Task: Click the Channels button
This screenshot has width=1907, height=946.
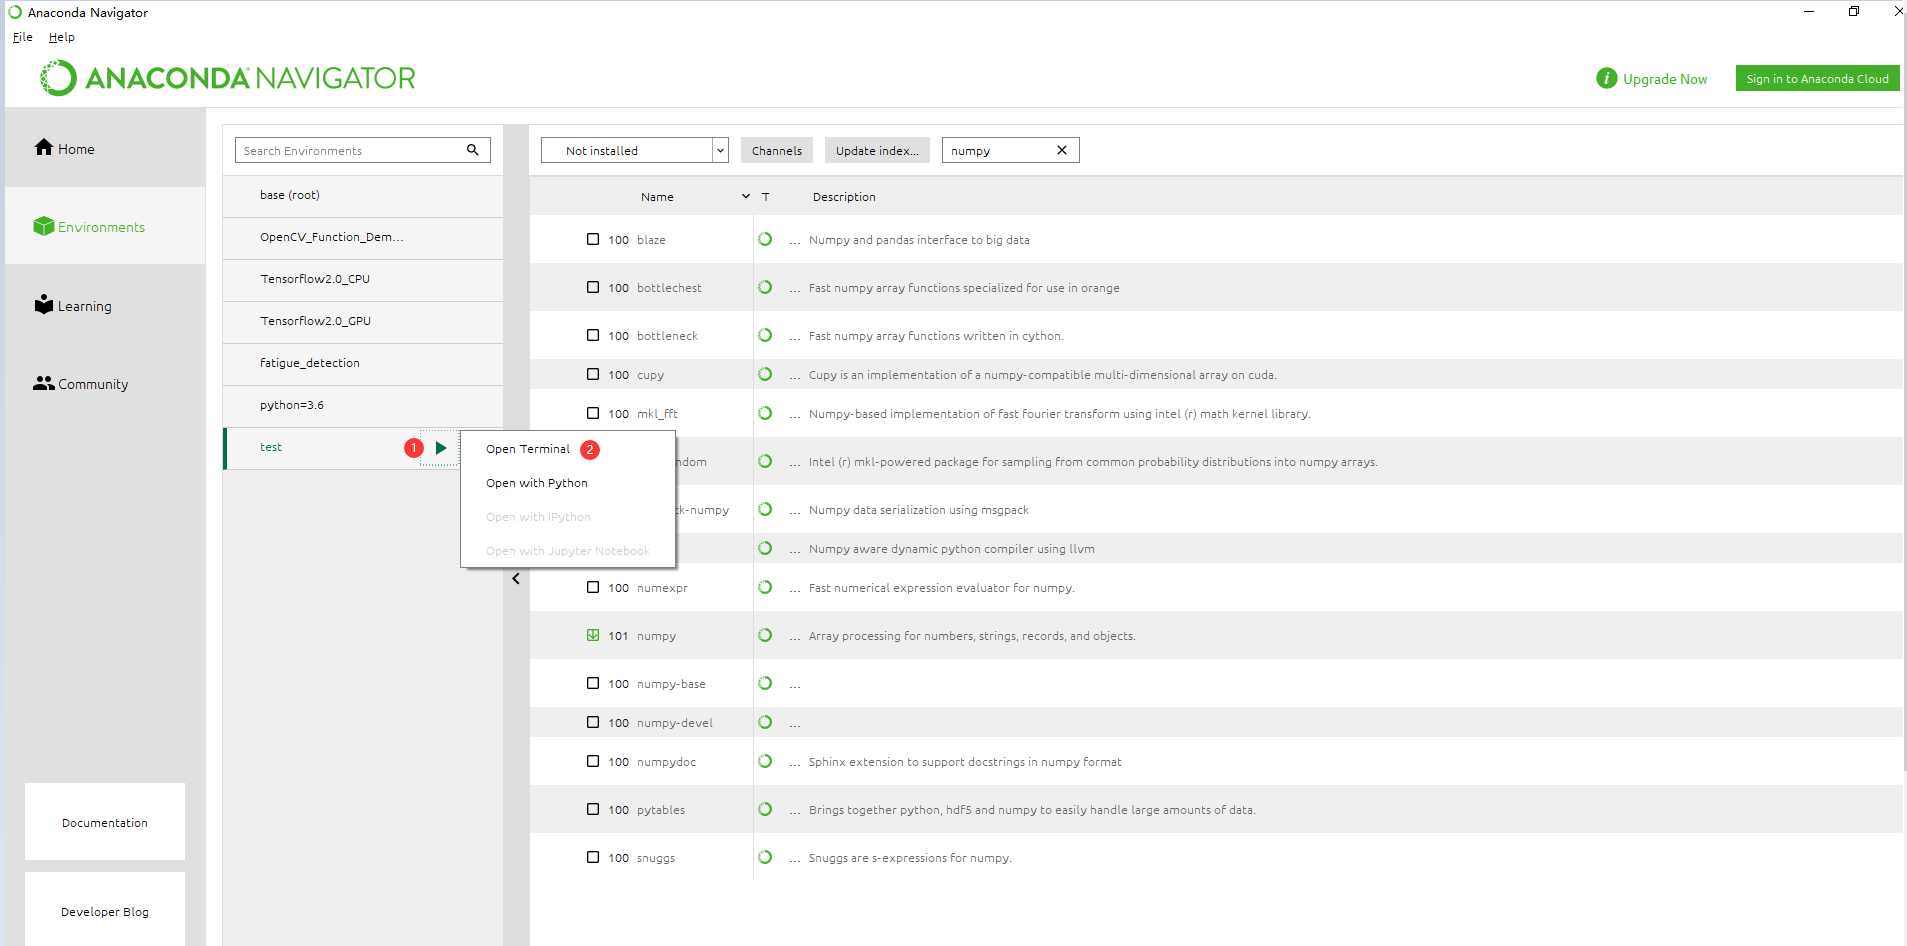Action: pos(777,150)
